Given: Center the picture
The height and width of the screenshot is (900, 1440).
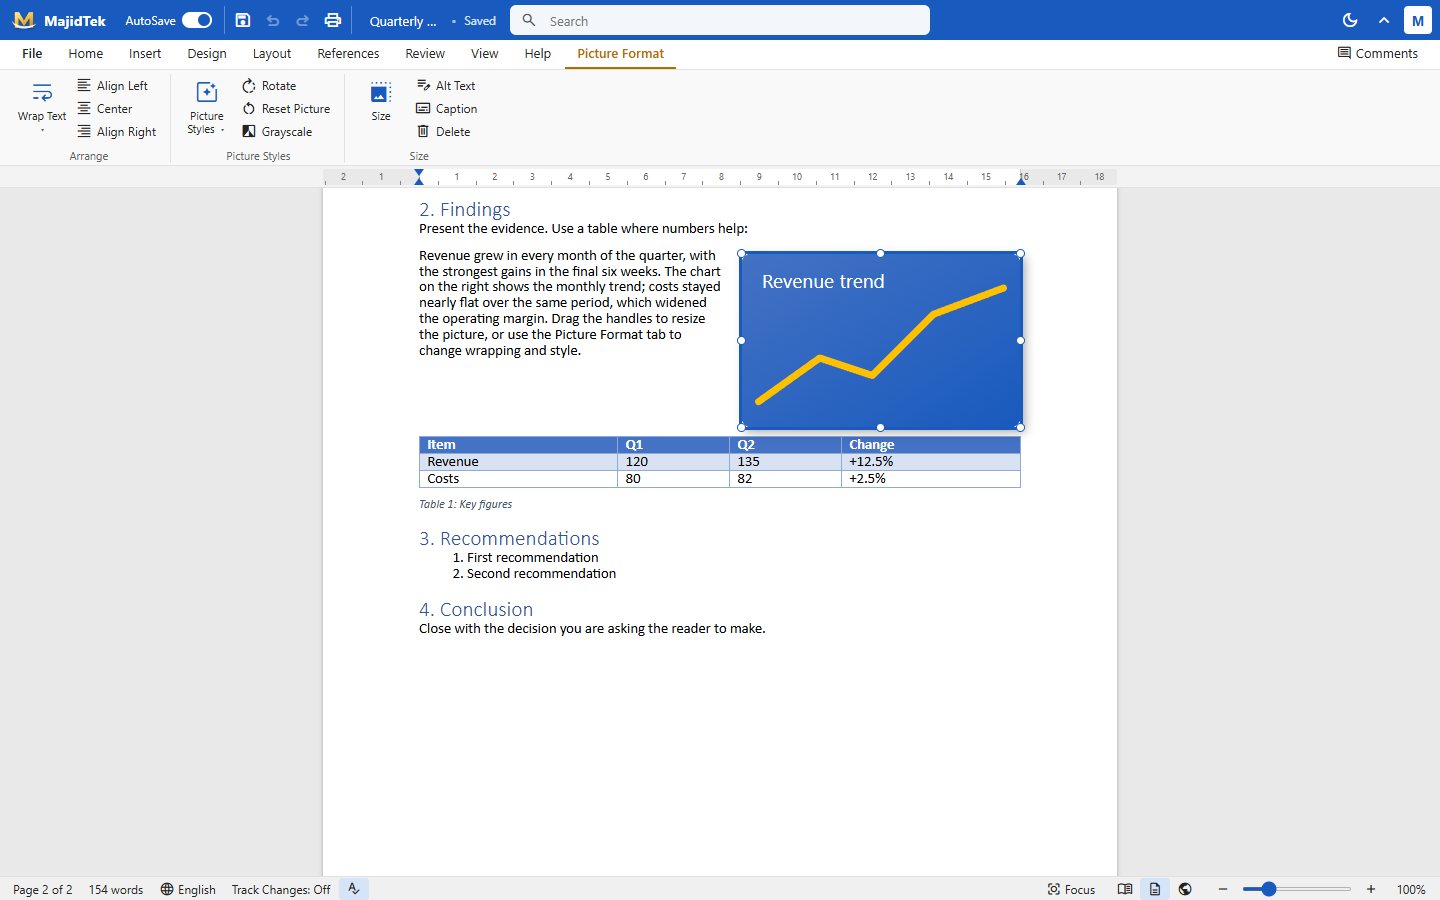Looking at the screenshot, I should pos(105,109).
